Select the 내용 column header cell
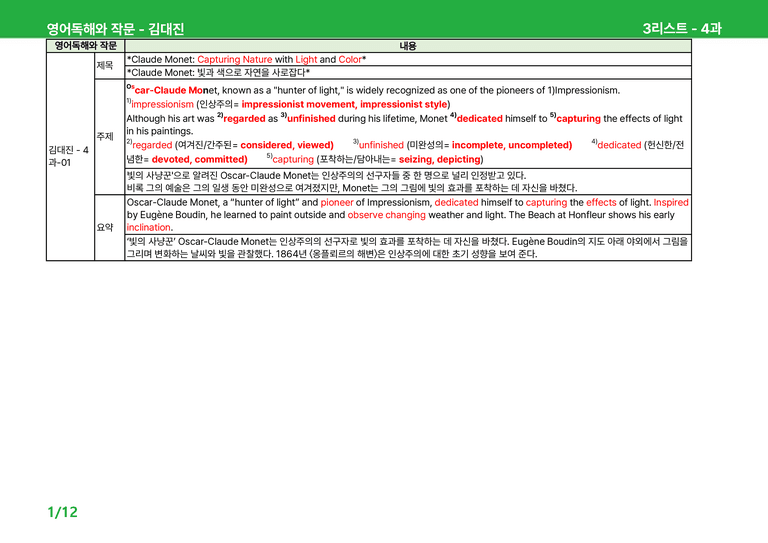This screenshot has width=768, height=543. coord(408,46)
